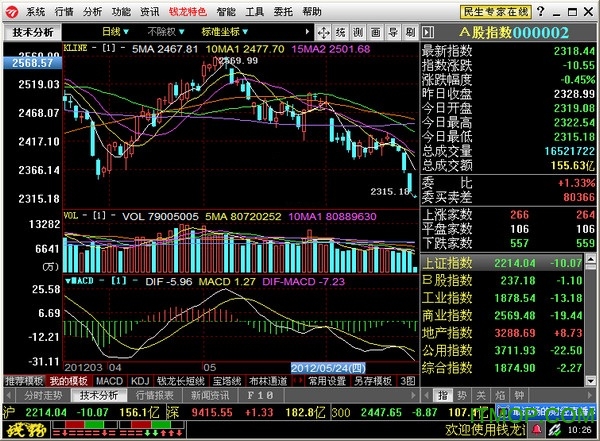
Task: Select the MACD indicator tab
Action: click(x=110, y=381)
